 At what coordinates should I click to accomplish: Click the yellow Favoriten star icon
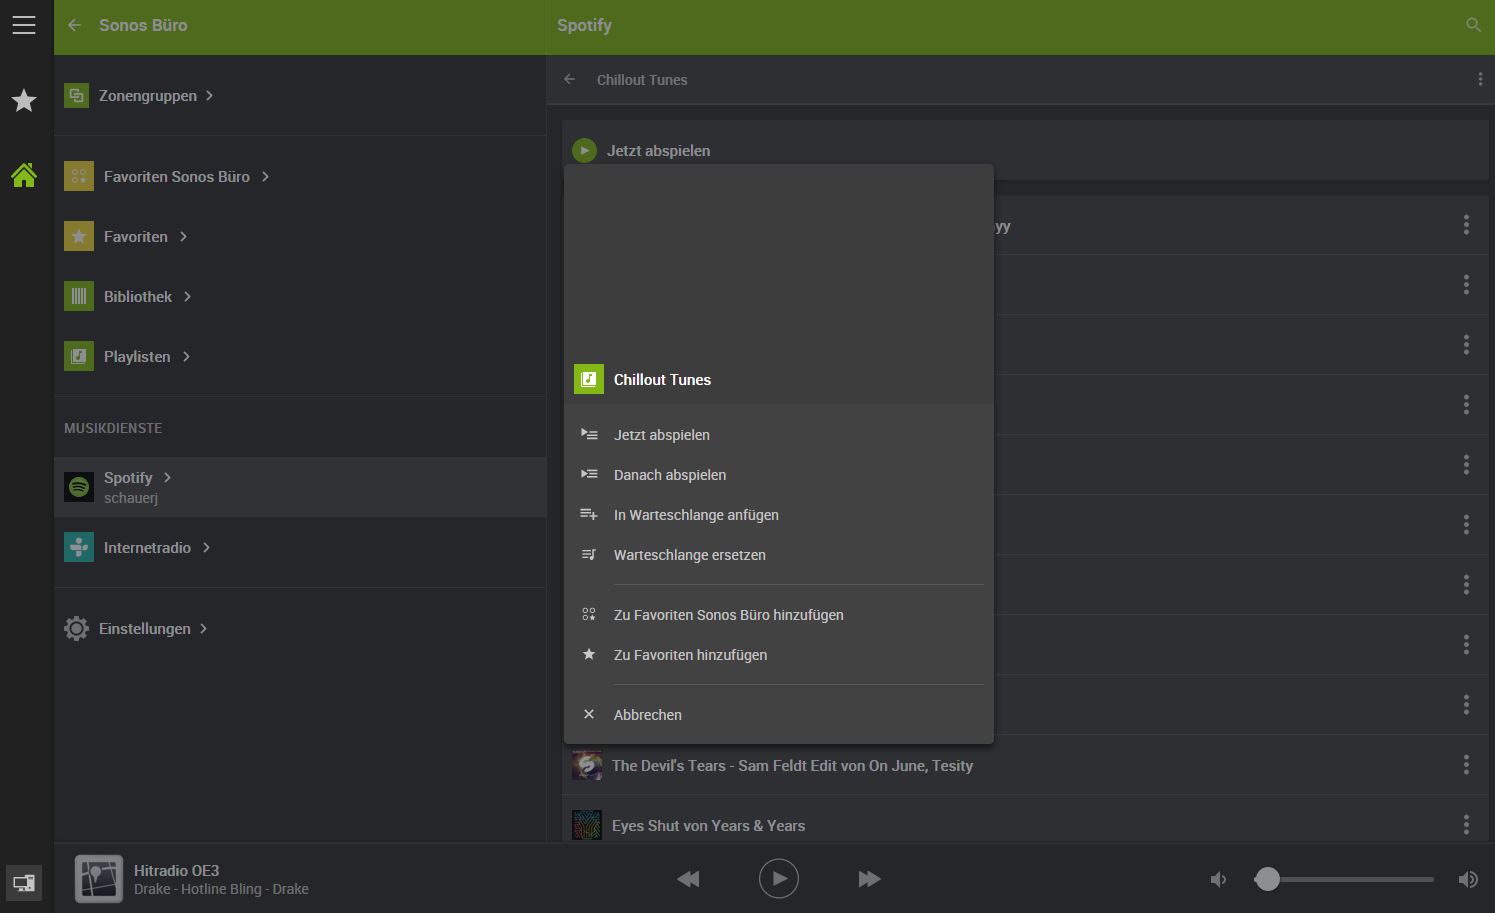point(79,236)
